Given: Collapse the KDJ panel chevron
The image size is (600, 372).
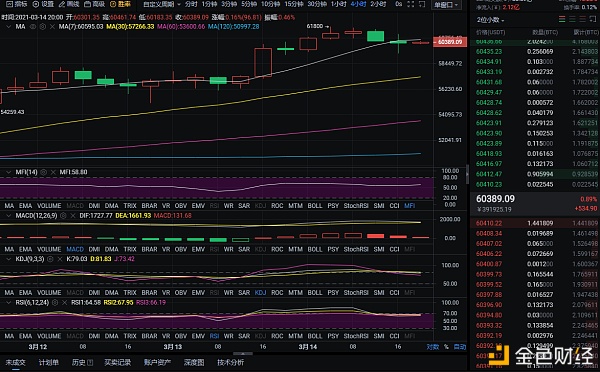Looking at the screenshot, I should coord(8,259).
